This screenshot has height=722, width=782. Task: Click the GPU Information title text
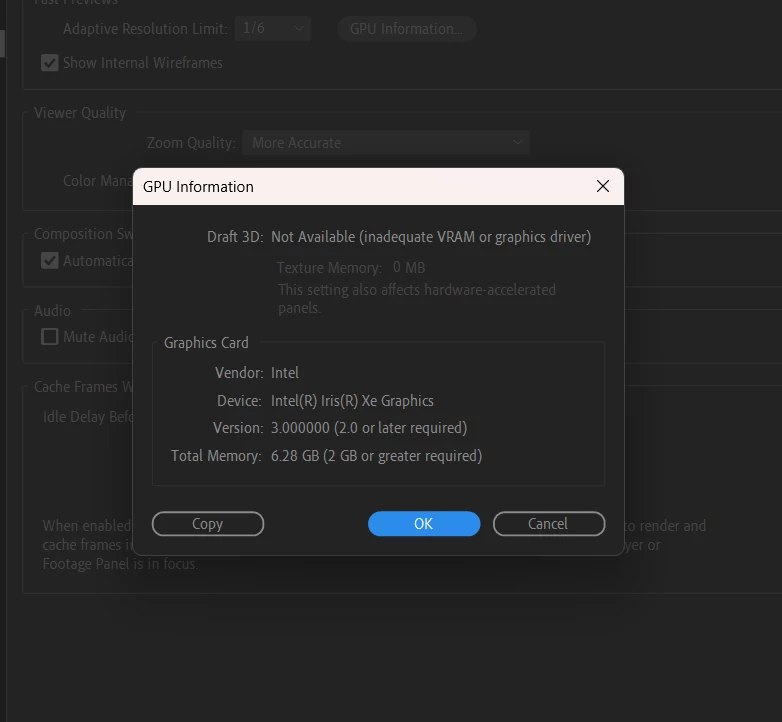tap(198, 186)
